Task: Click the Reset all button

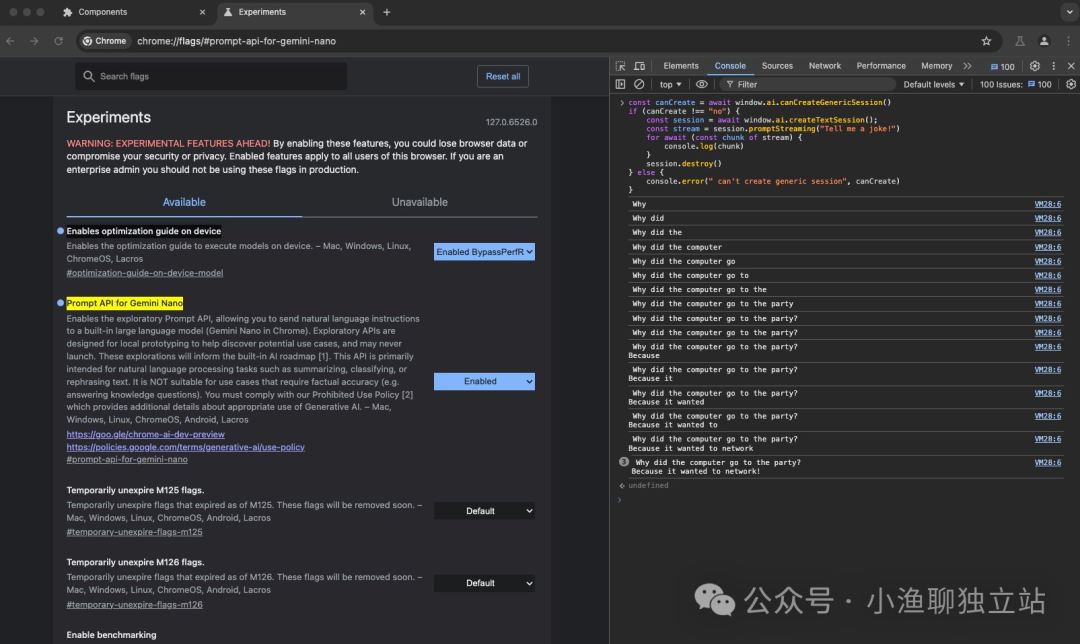Action: click(503, 76)
